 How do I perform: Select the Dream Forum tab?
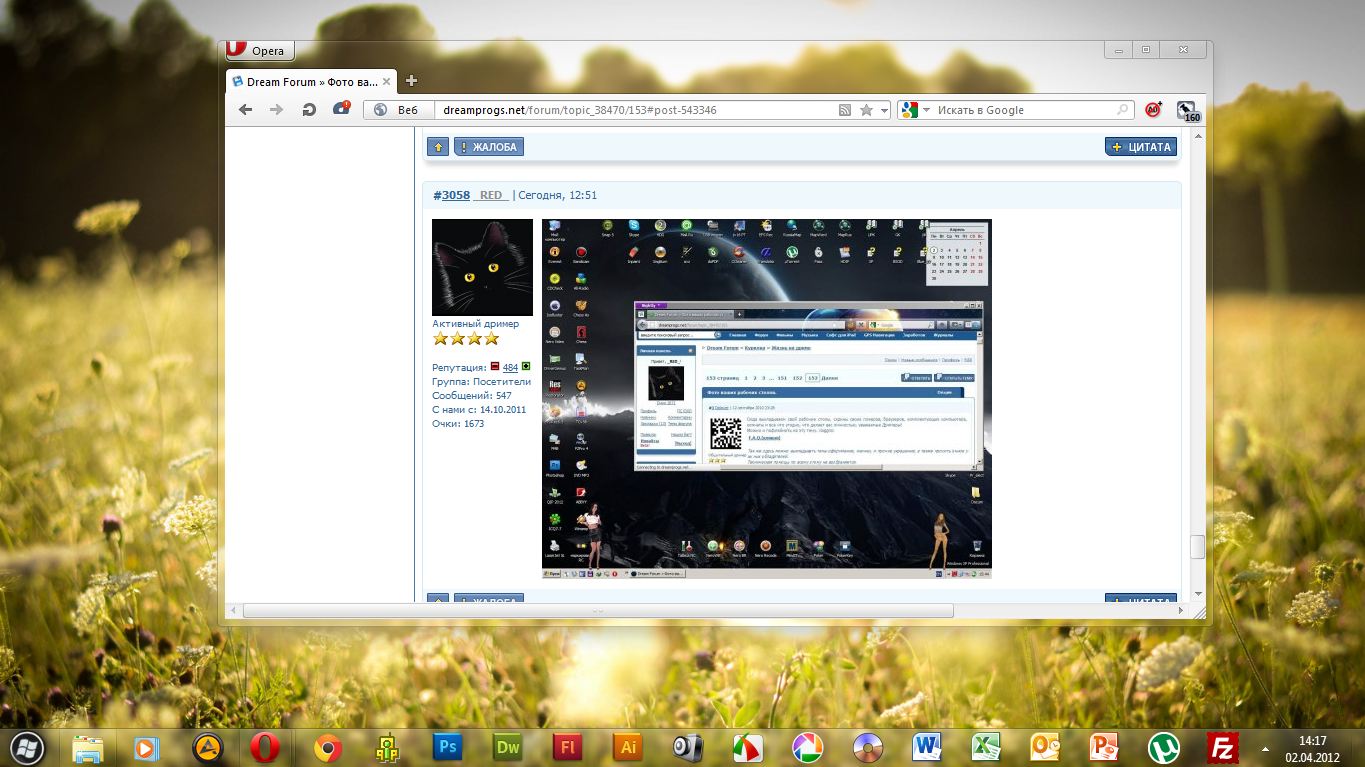coord(311,81)
